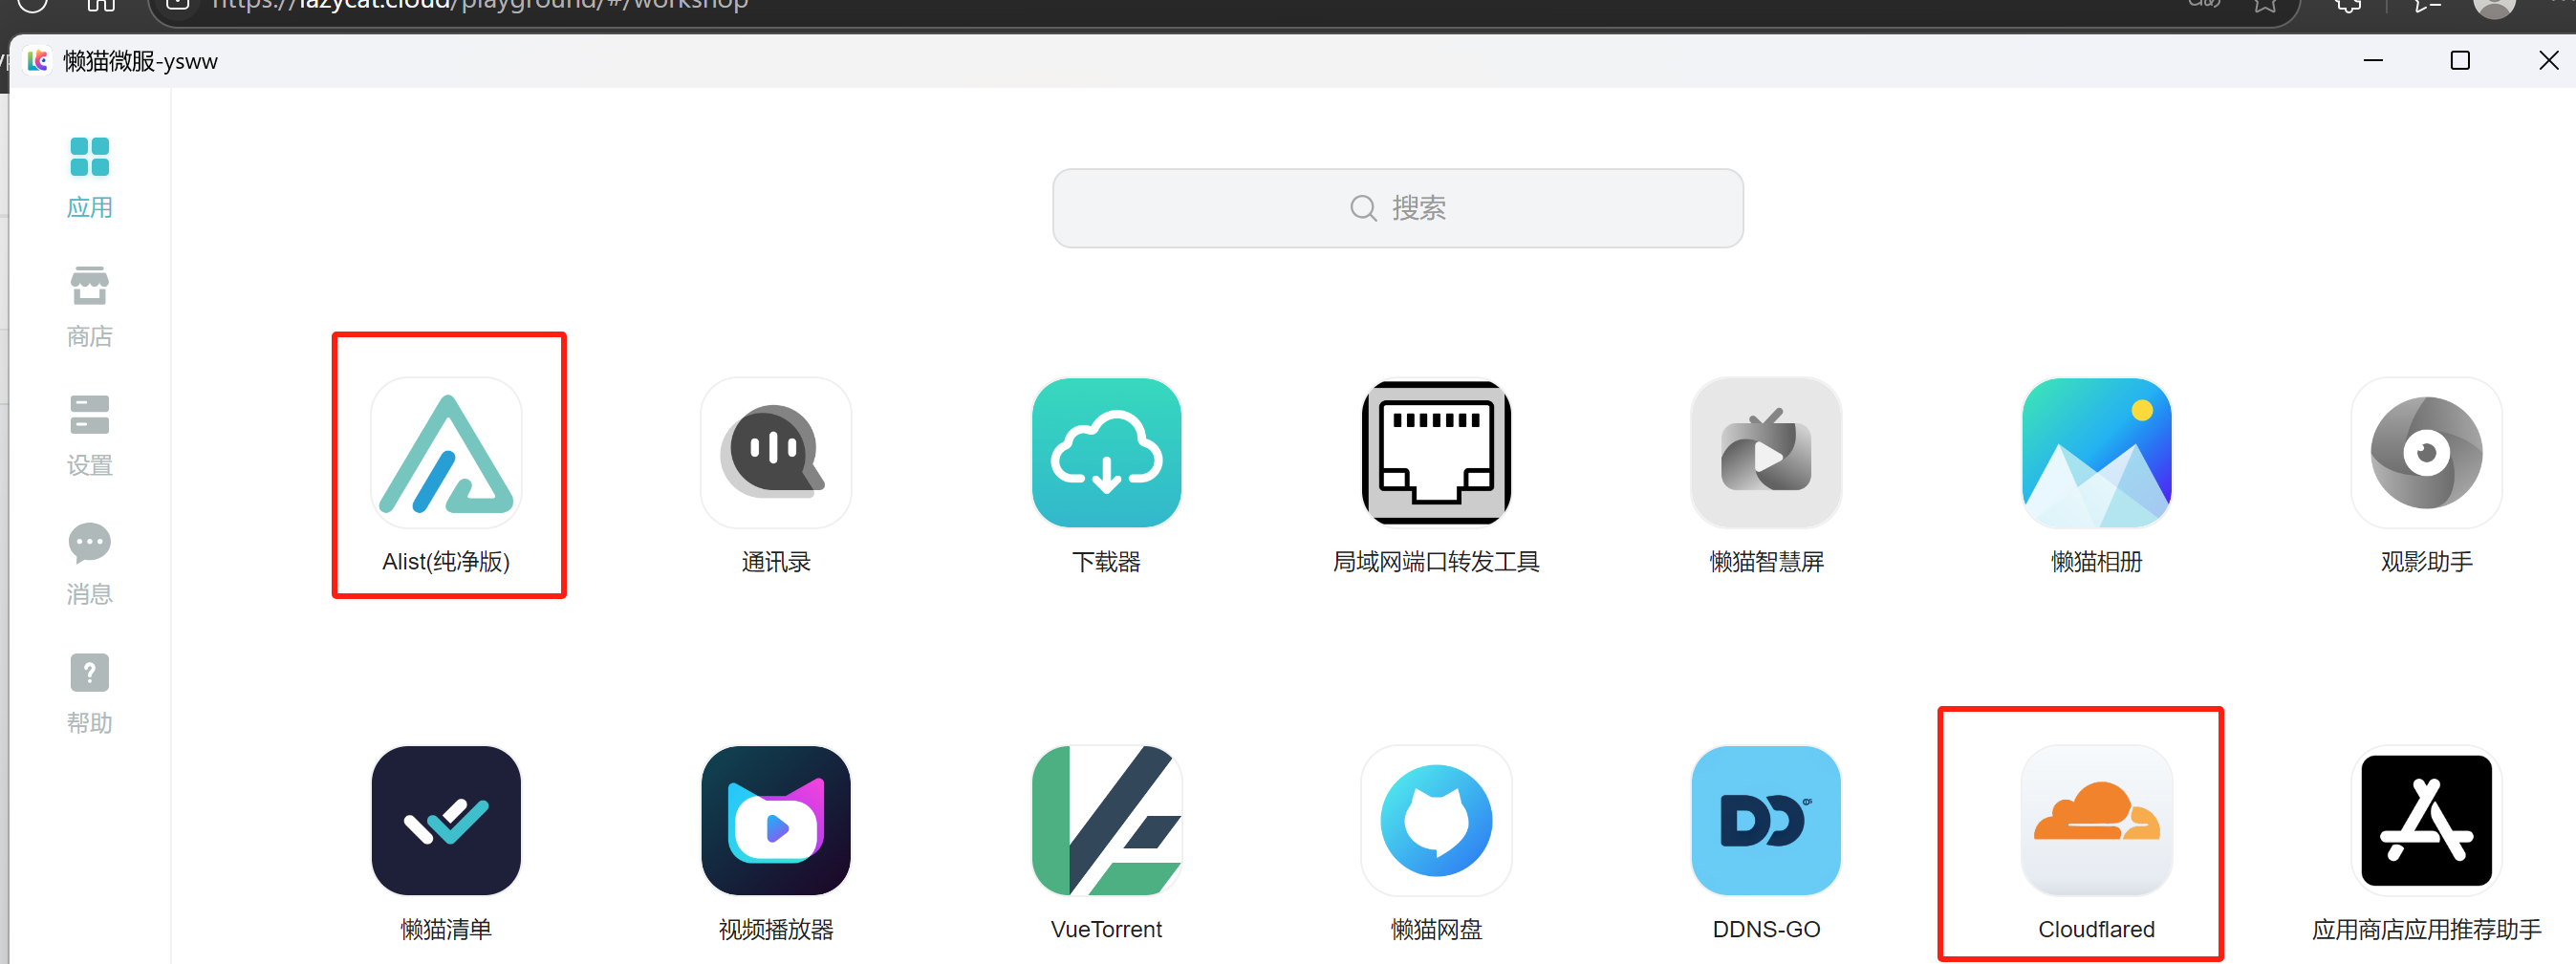Launch the DDNS-GO app icon
The width and height of the screenshot is (2576, 964).
1766,820
